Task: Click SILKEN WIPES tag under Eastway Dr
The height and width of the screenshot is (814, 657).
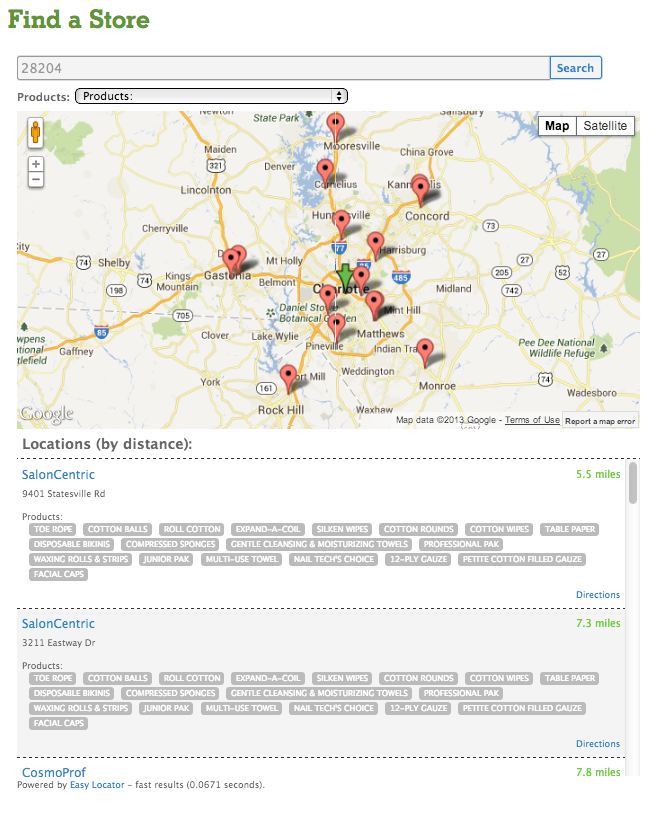Action: pos(342,678)
